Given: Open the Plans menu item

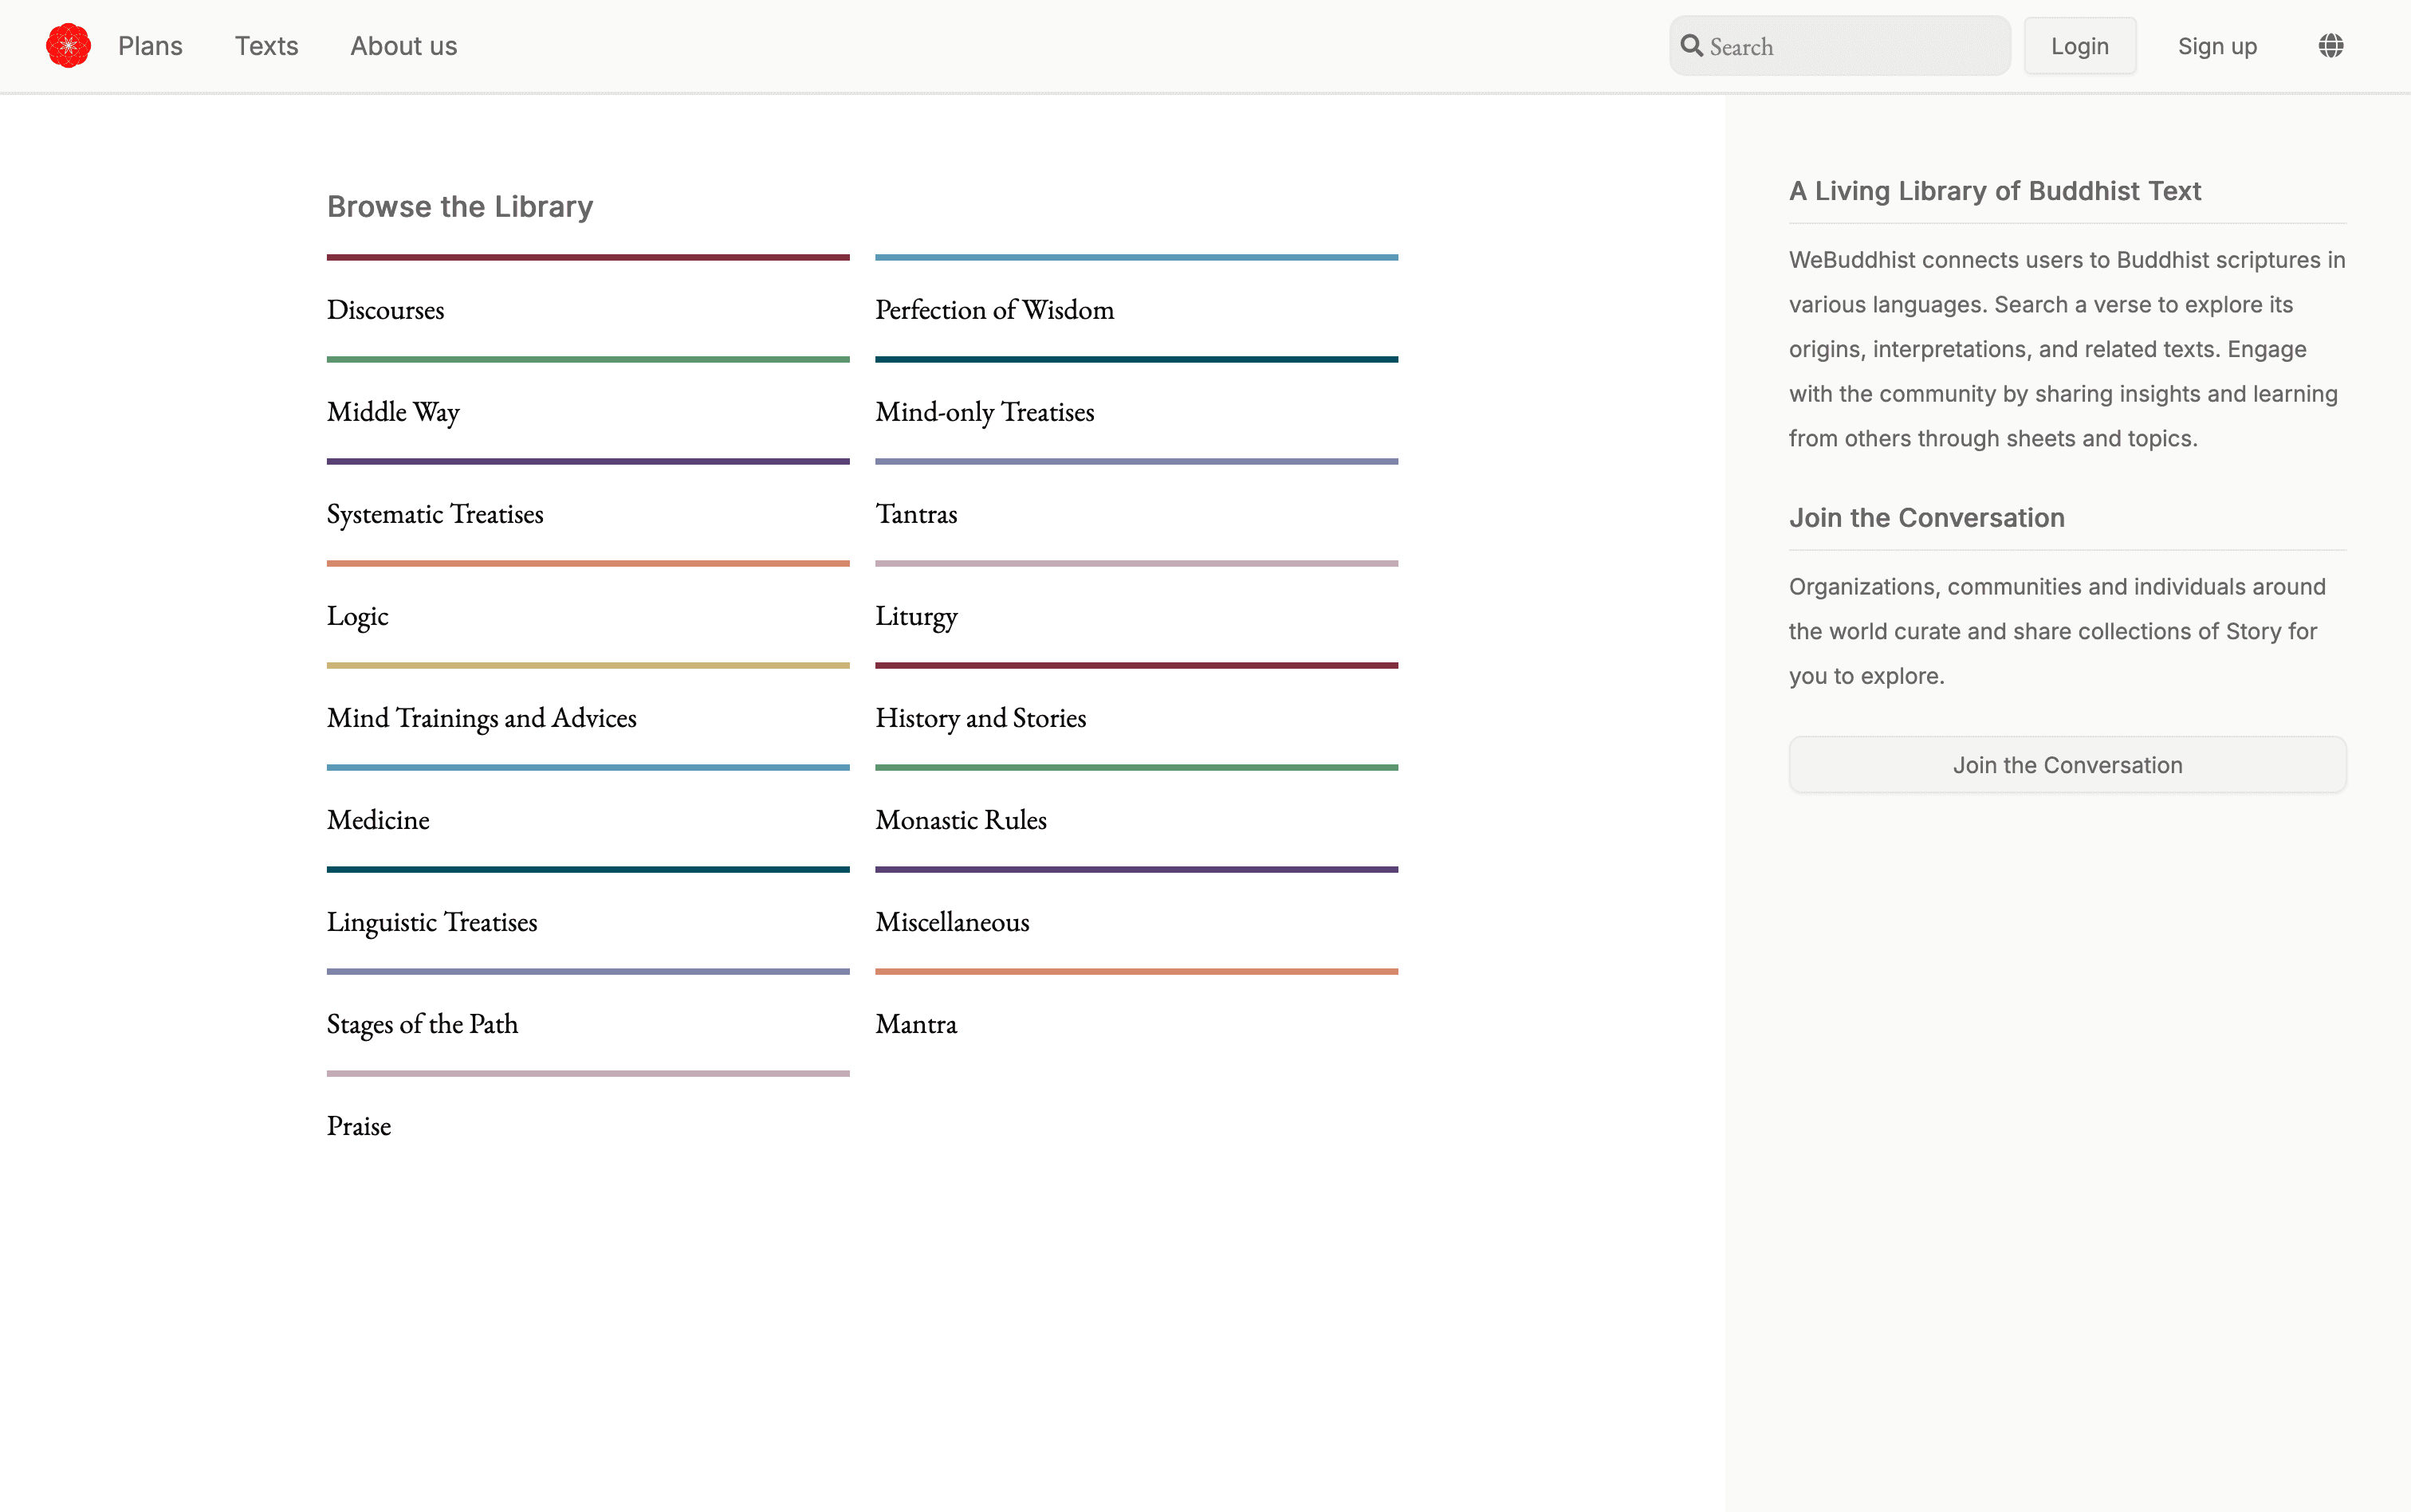Looking at the screenshot, I should (150, 46).
